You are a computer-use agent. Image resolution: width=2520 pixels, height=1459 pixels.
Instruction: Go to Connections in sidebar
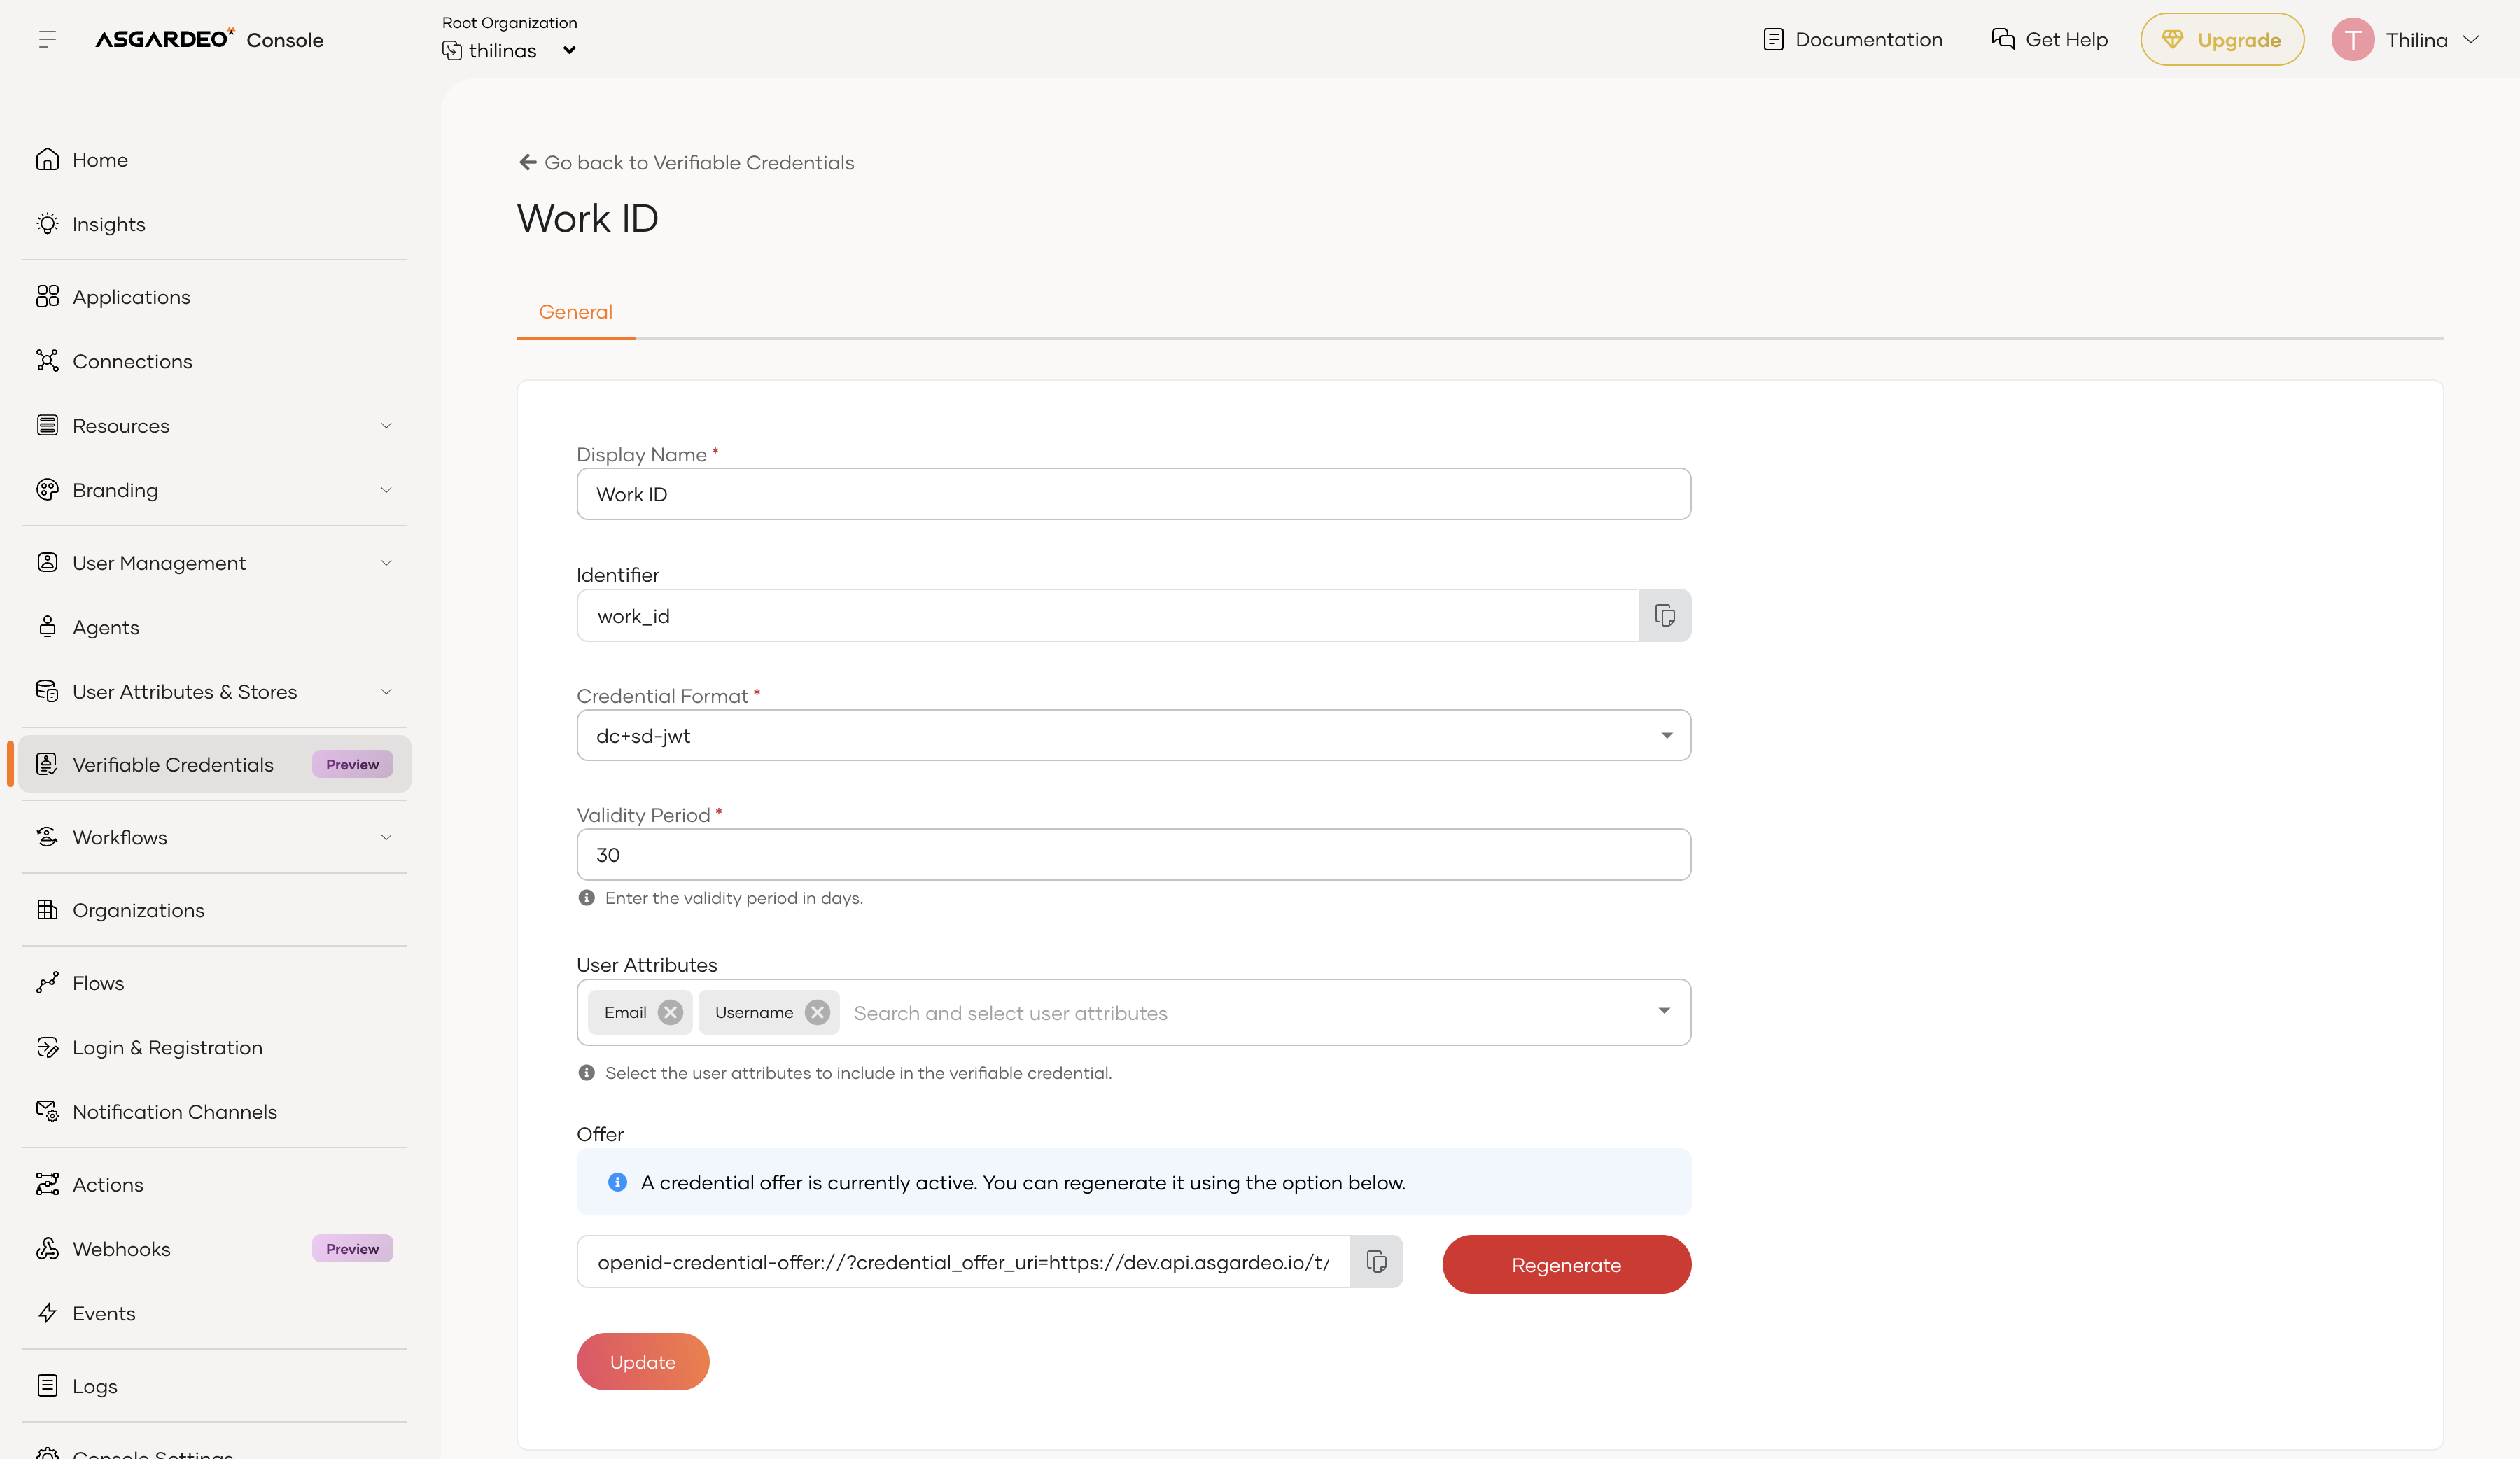coord(132,361)
